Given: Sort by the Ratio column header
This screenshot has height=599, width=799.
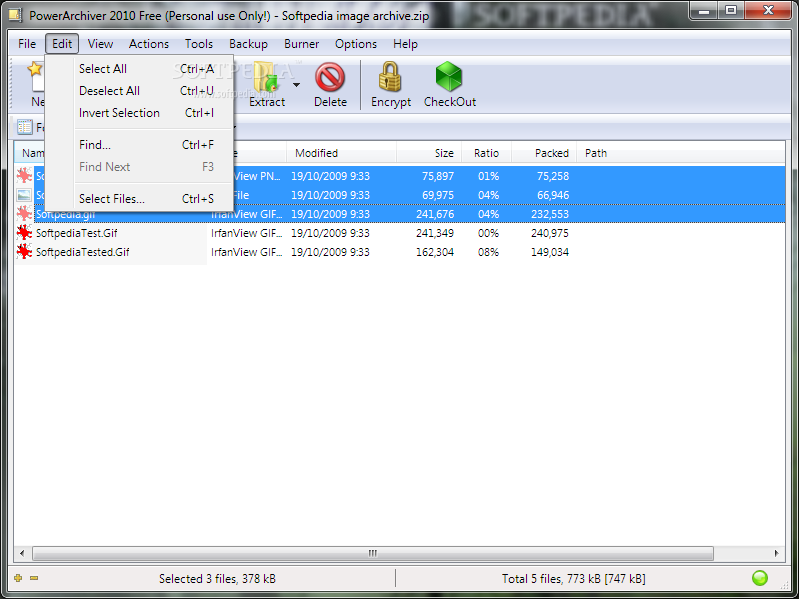Looking at the screenshot, I should tap(487, 153).
